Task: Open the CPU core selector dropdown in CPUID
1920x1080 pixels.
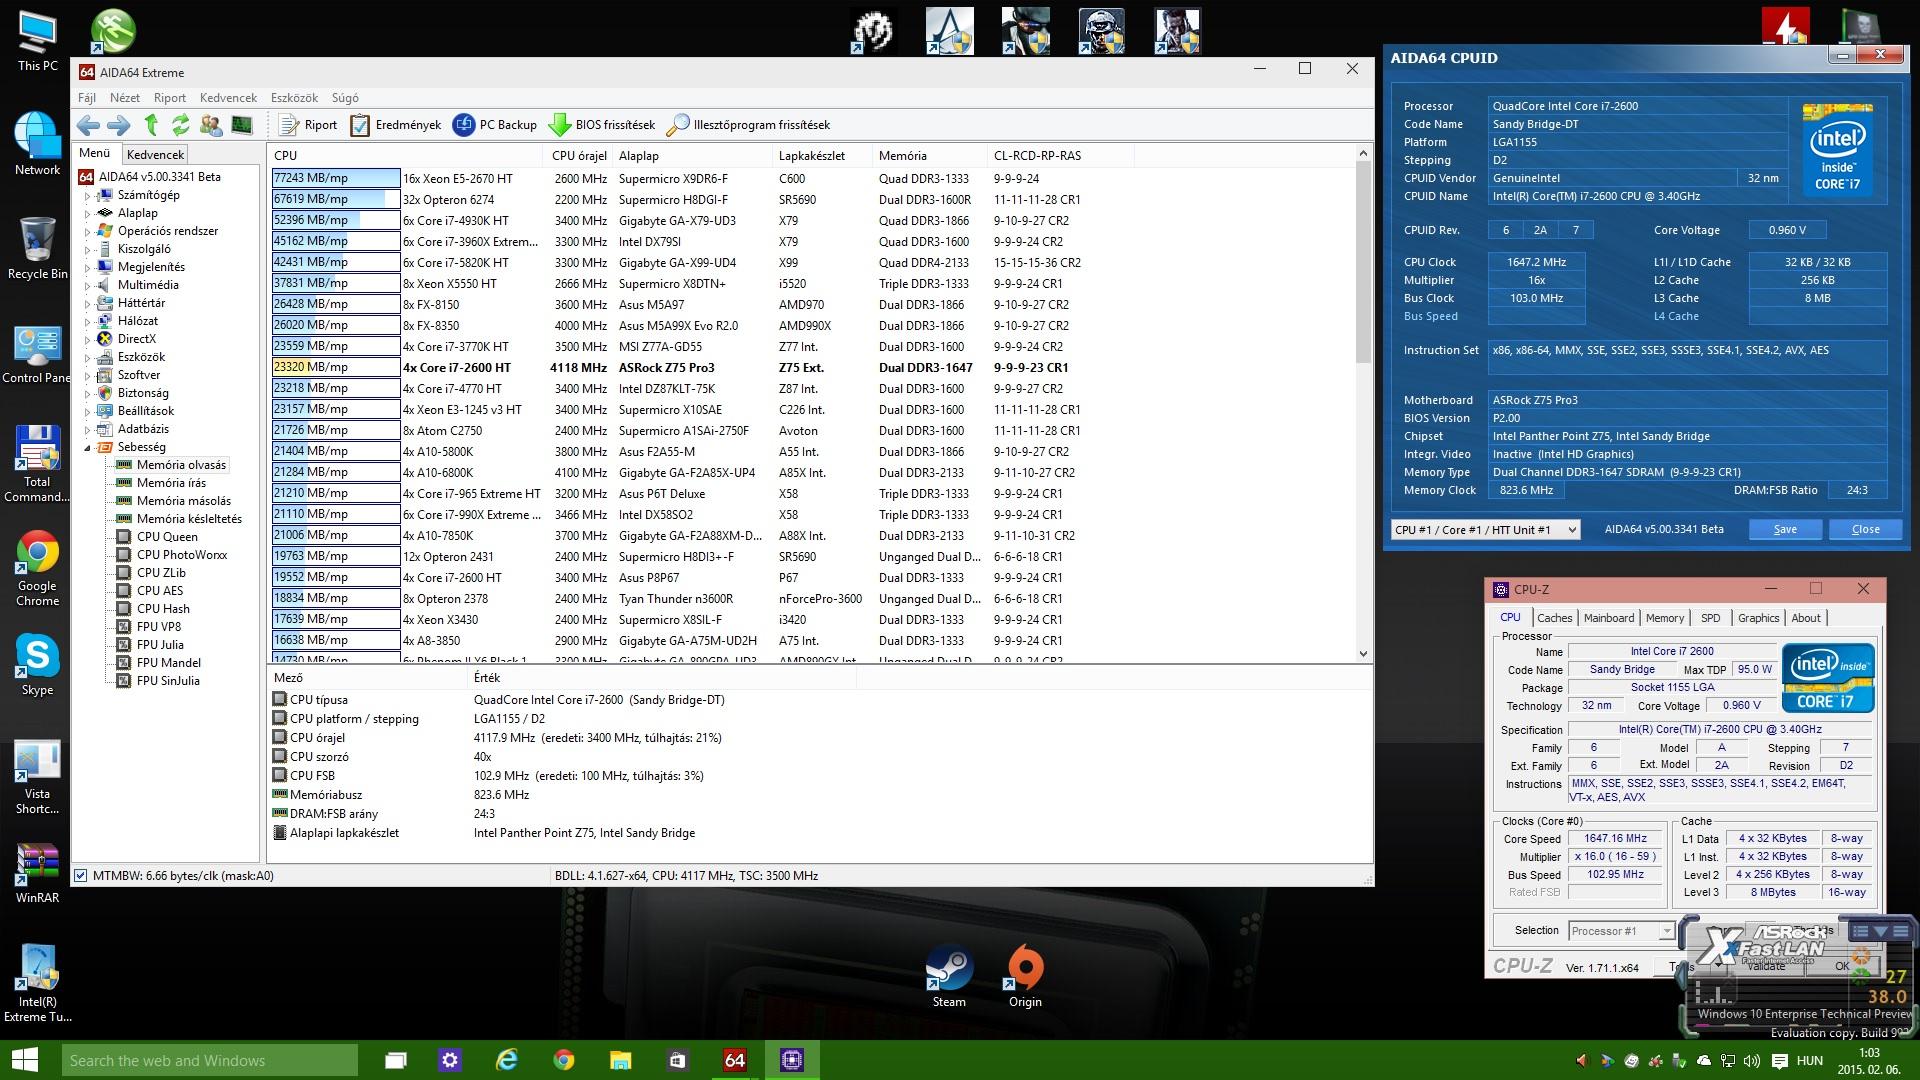Action: 1485,530
